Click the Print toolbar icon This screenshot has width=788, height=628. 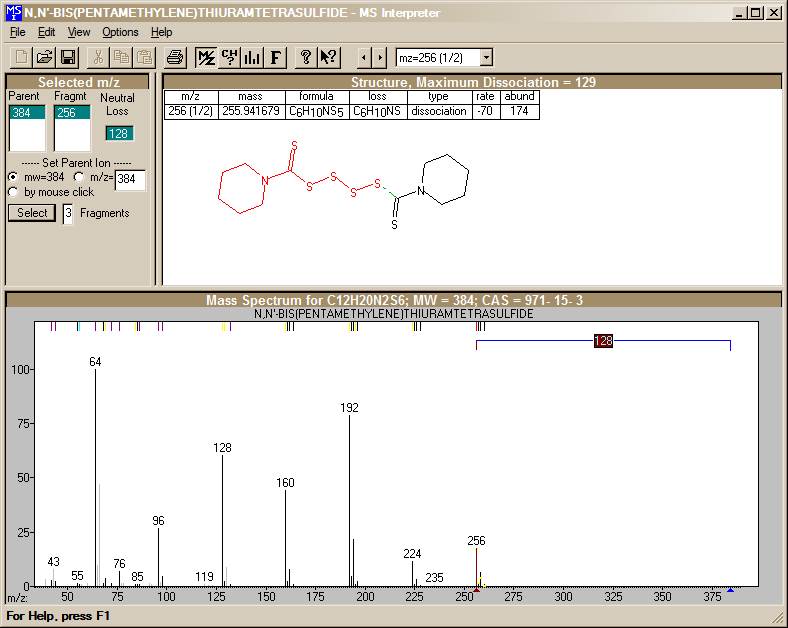(175, 57)
